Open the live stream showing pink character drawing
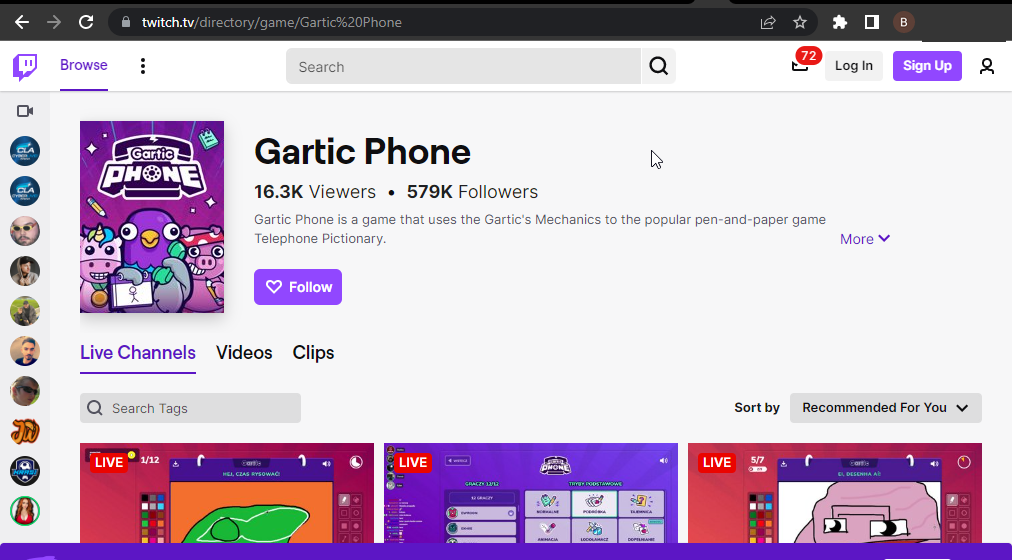Image resolution: width=1012 pixels, height=560 pixels. point(835,493)
